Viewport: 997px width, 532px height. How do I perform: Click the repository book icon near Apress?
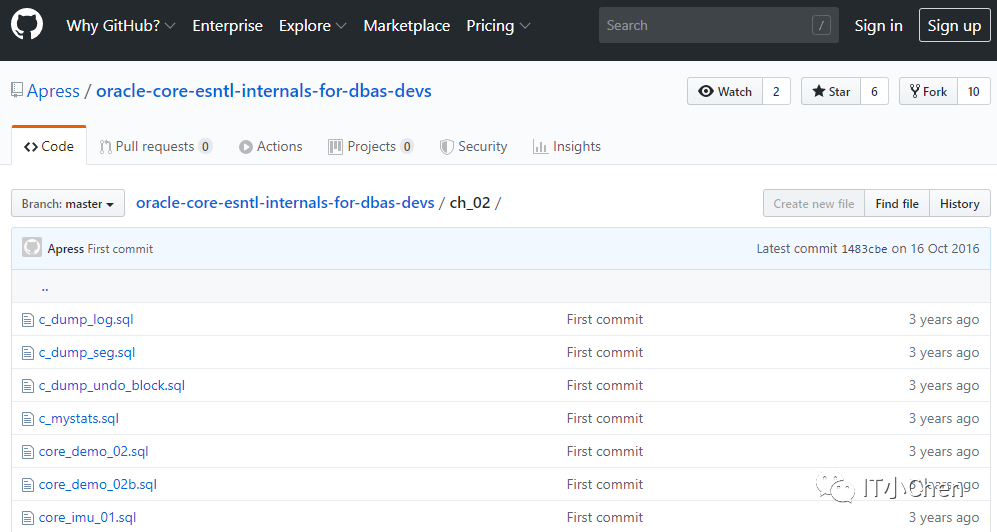(x=17, y=91)
